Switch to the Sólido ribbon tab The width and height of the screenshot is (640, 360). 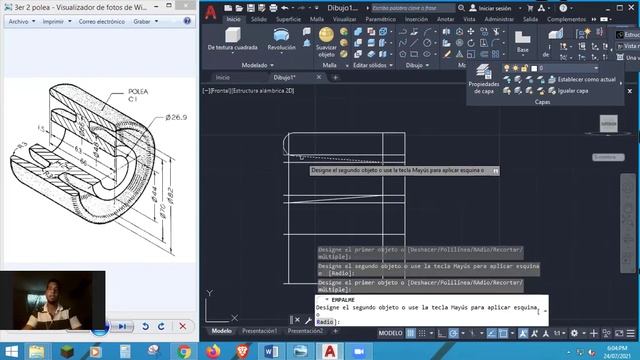[259, 19]
